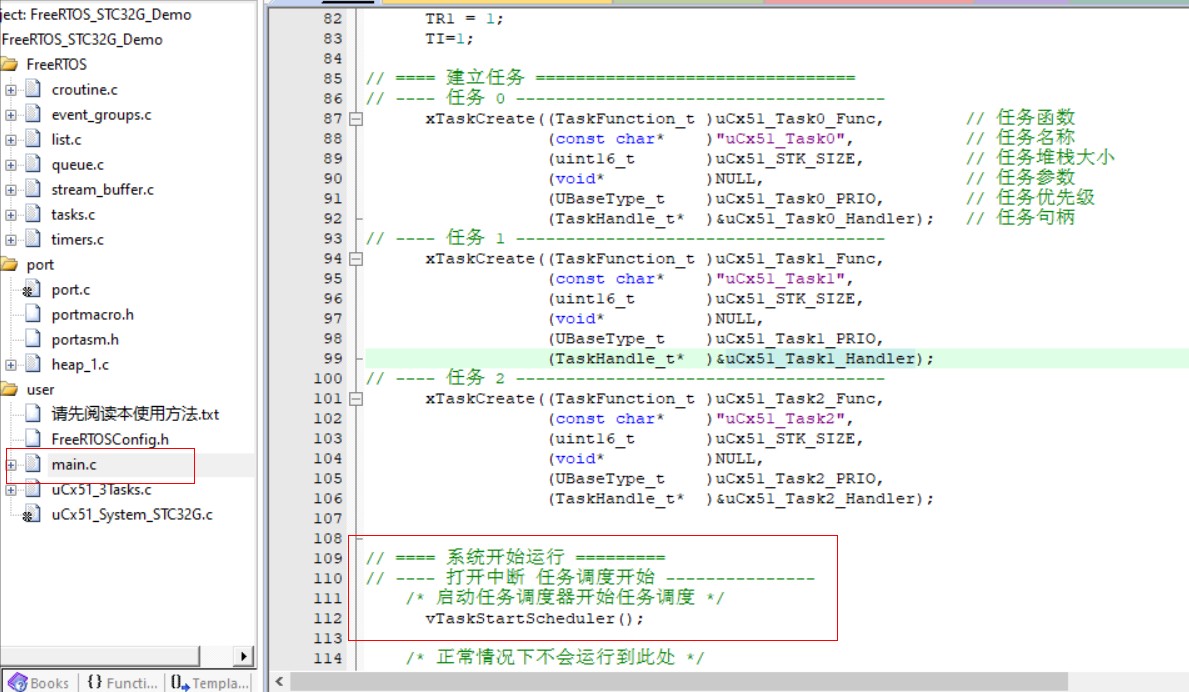
Task: Select port.c in project tree
Action: (71, 290)
